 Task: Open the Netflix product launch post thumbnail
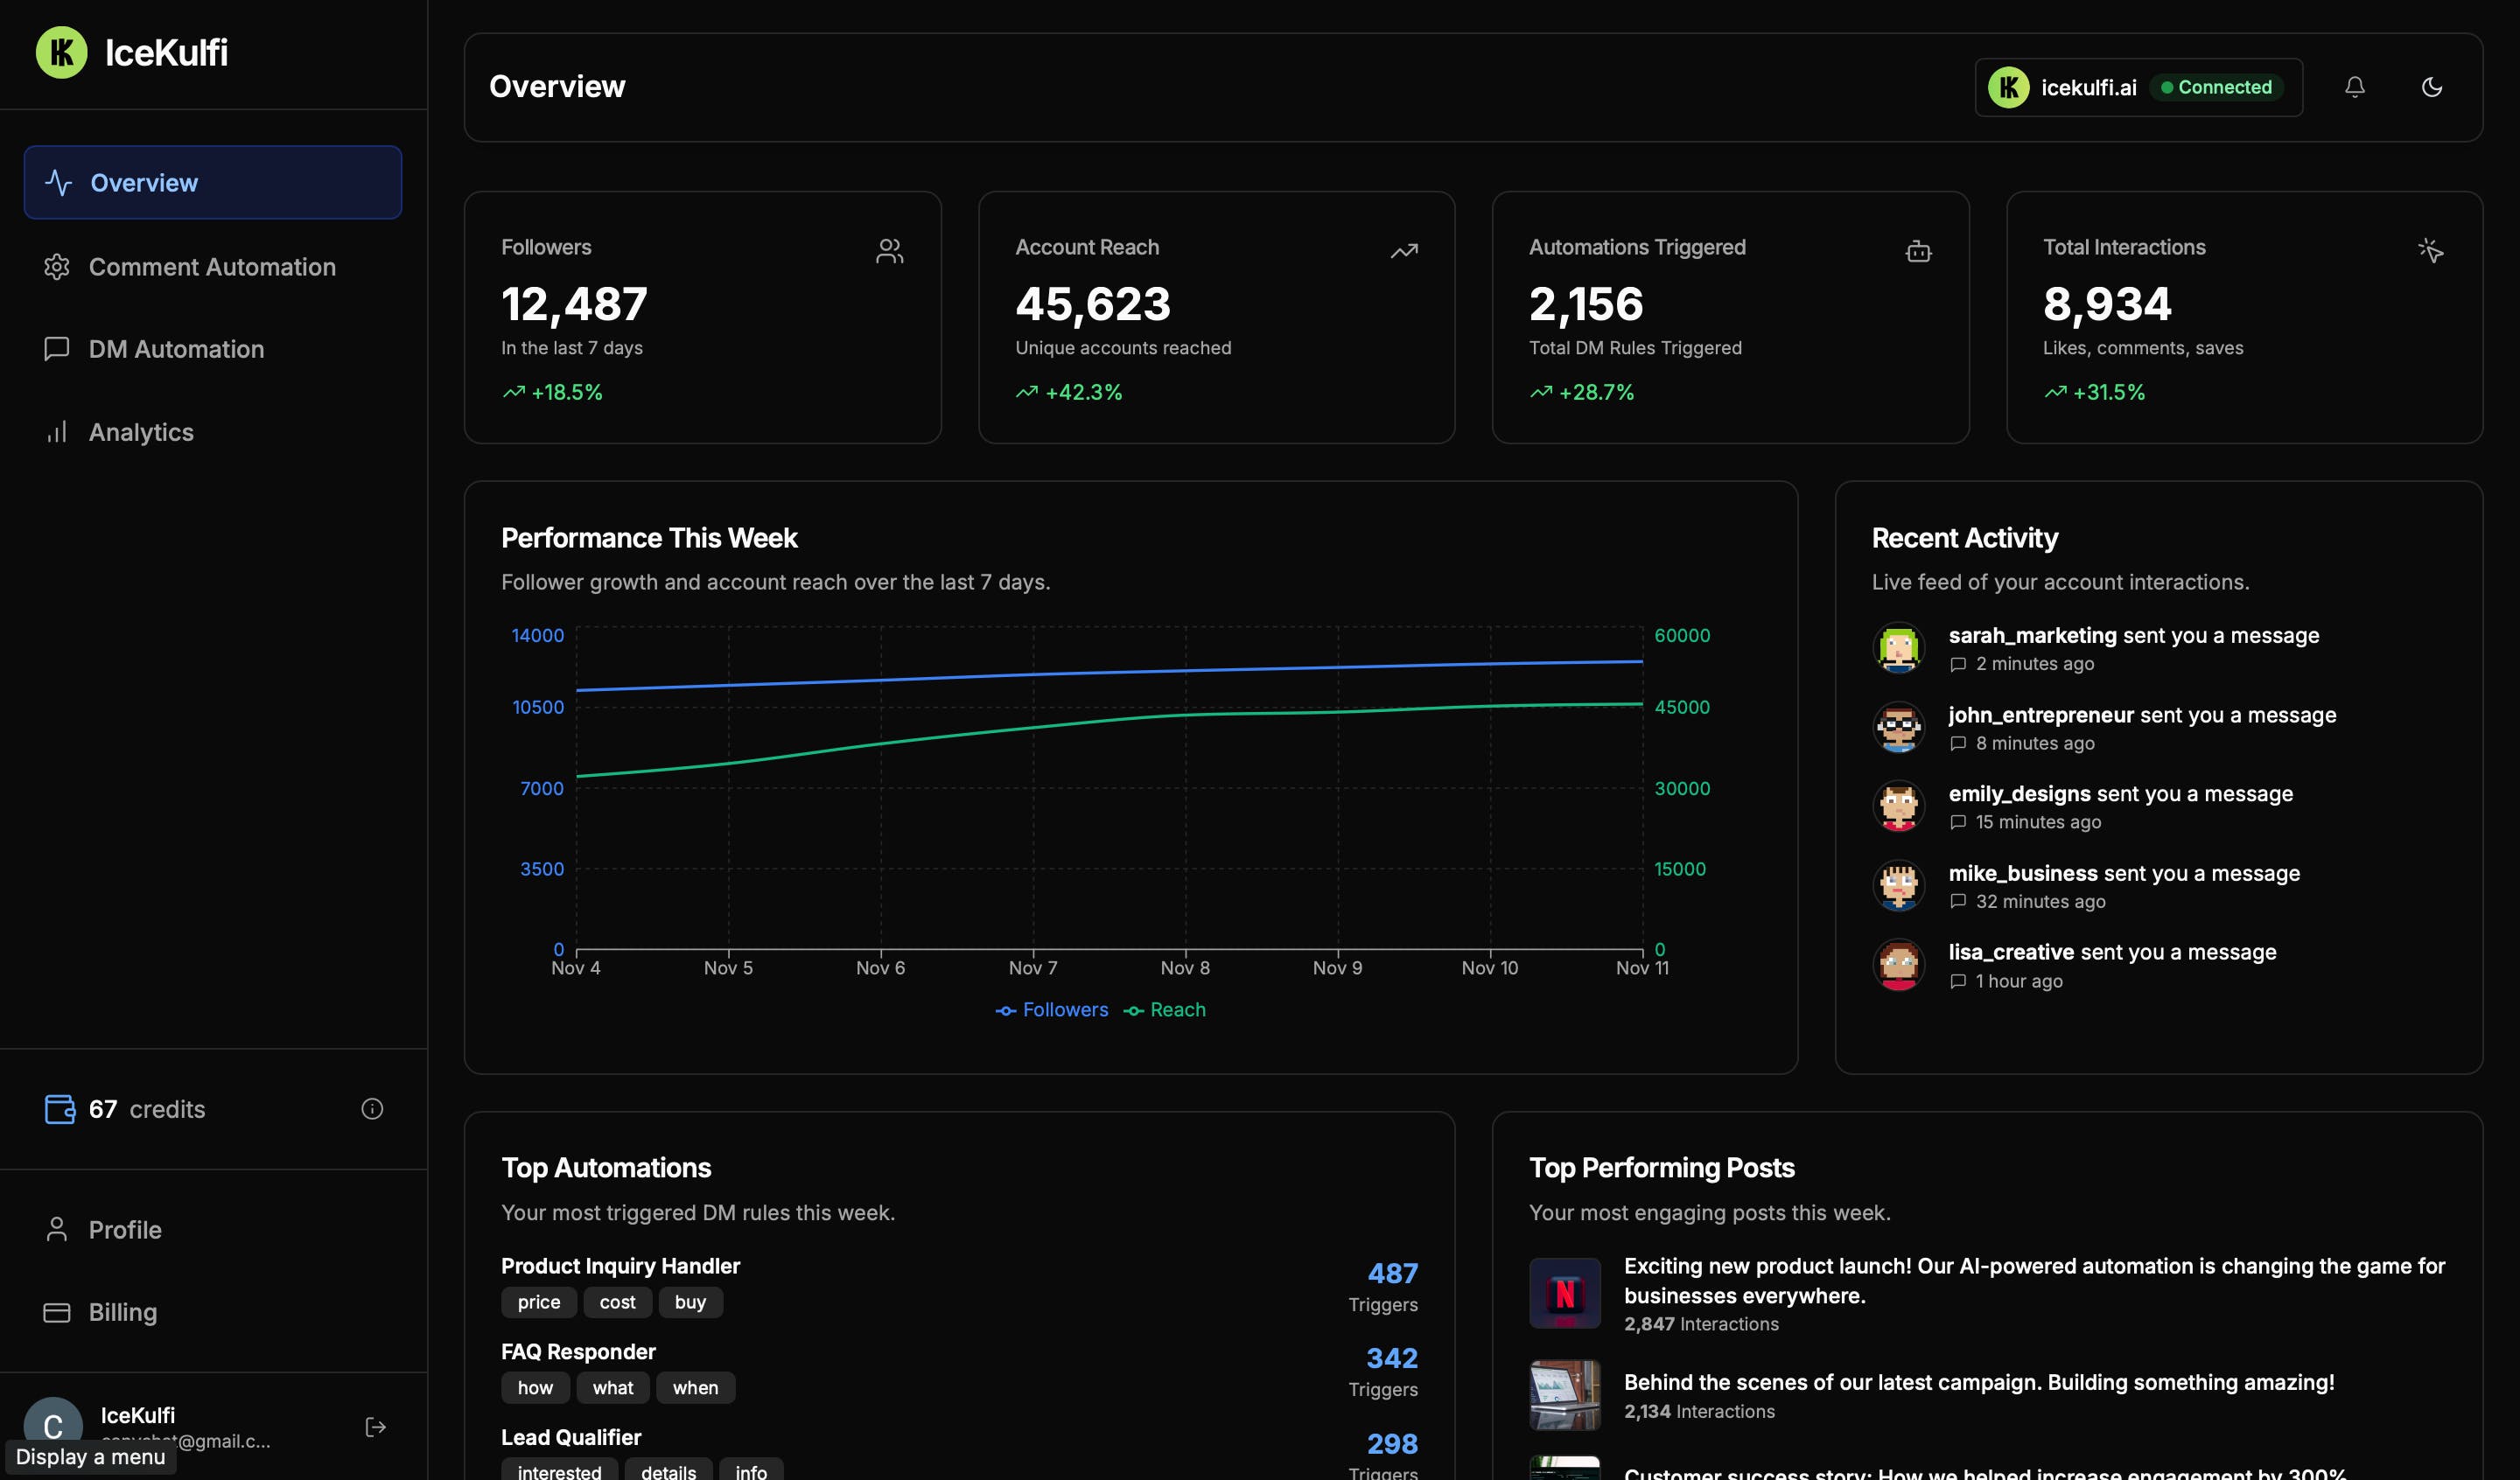(x=1564, y=1293)
